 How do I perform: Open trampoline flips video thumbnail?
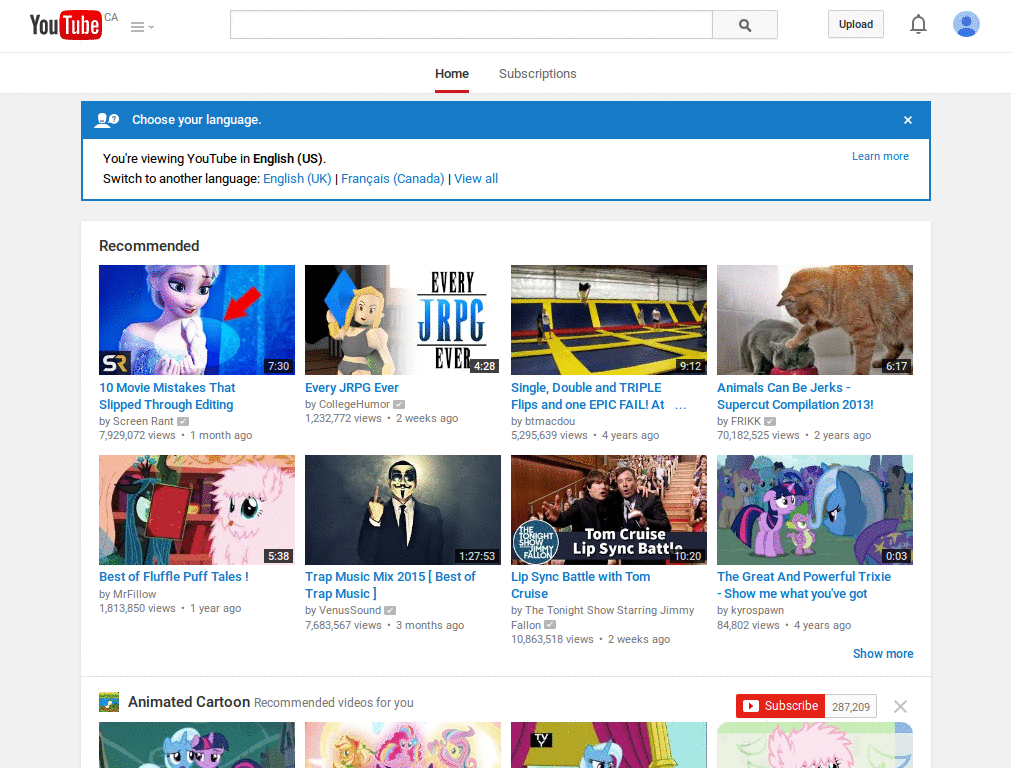coord(609,320)
